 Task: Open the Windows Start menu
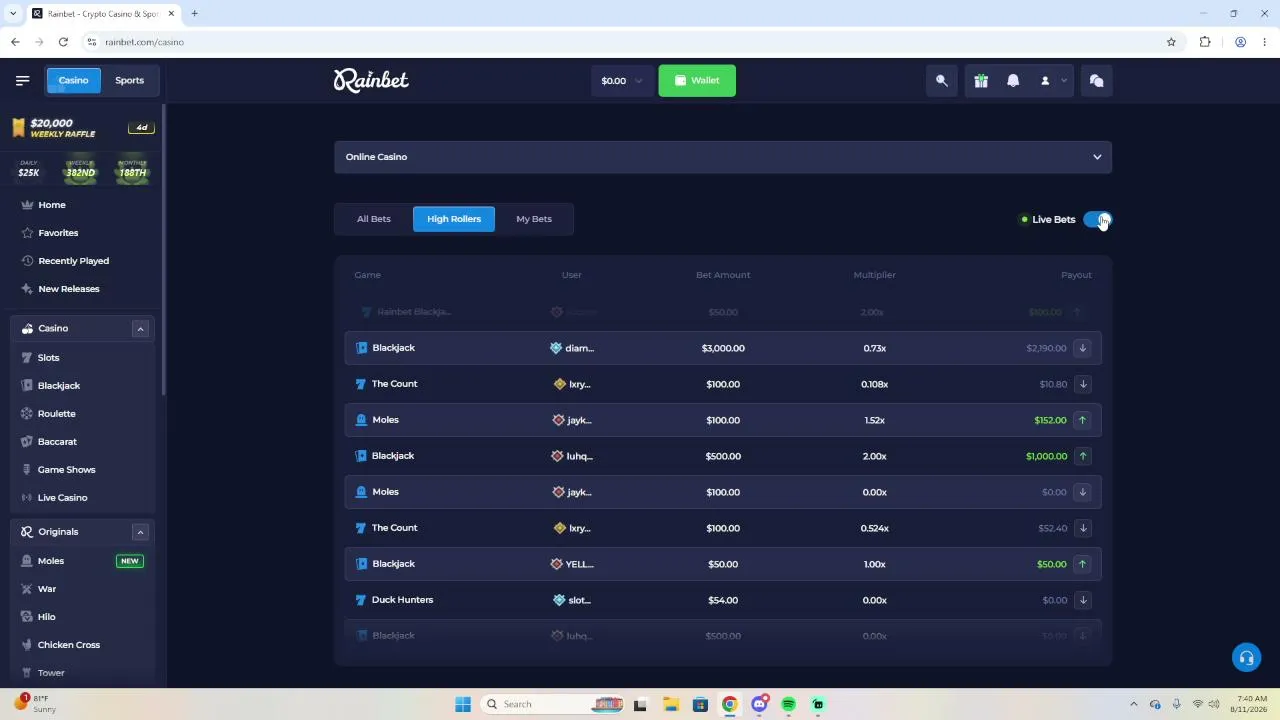462,704
